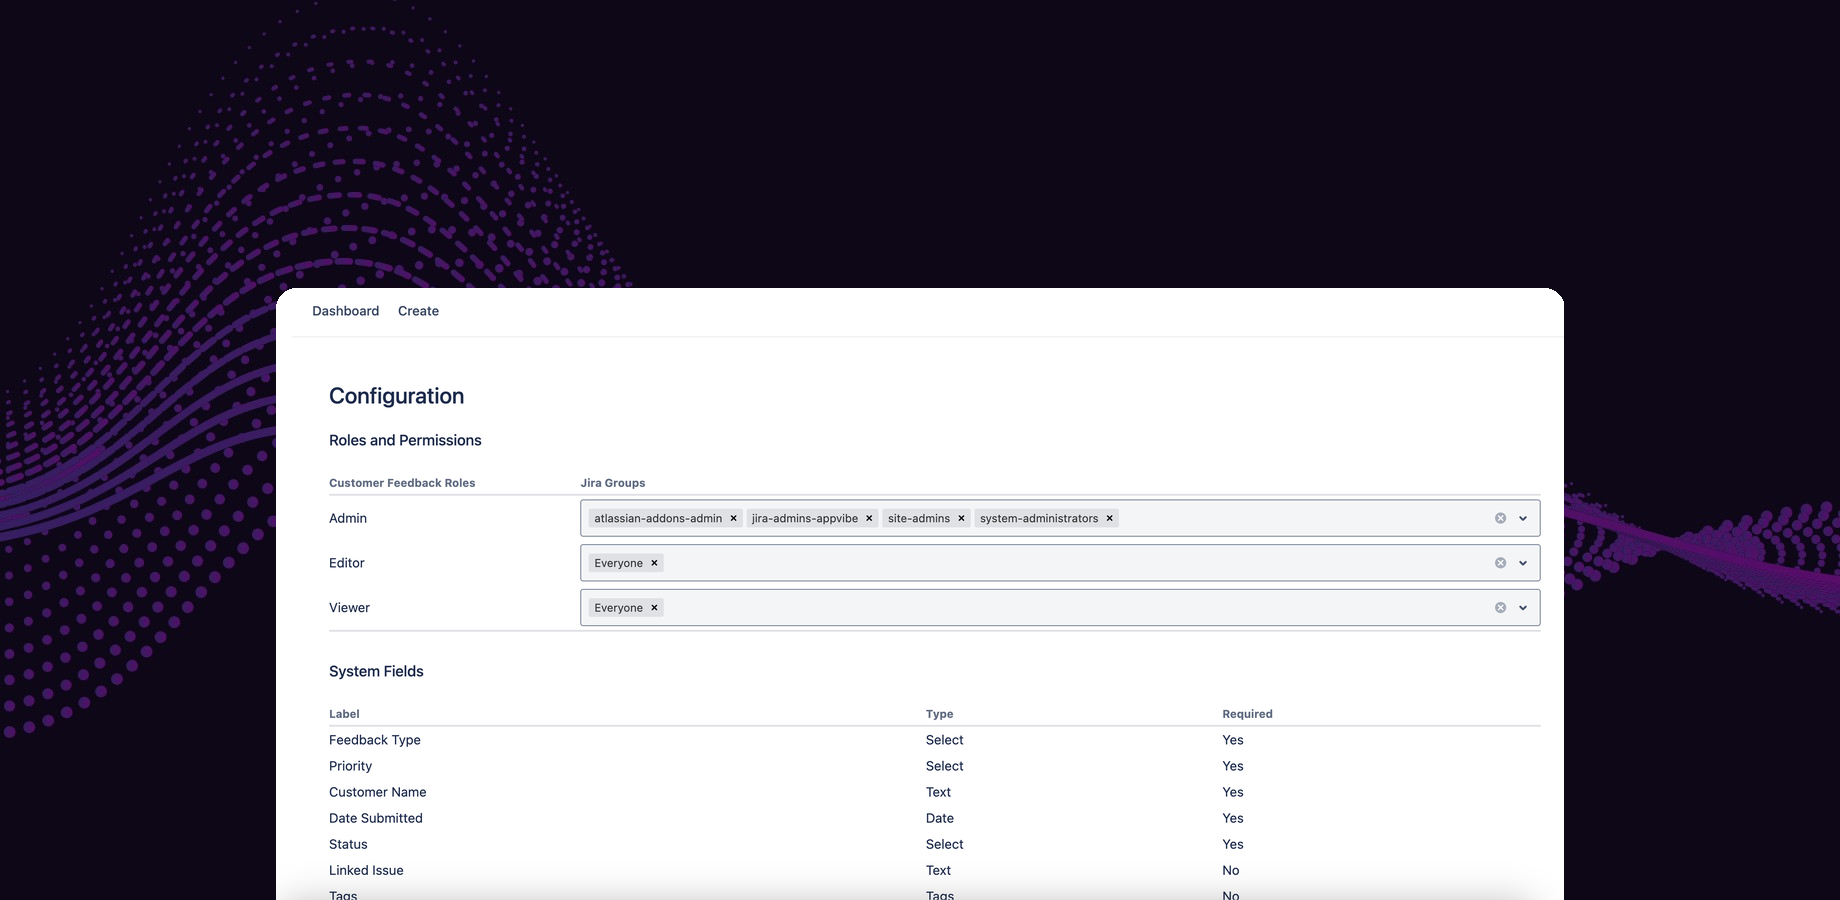Viewport: 1840px width, 900px height.
Task: Remove the atlassian-addons-admin group tag
Action: pyautogui.click(x=733, y=518)
